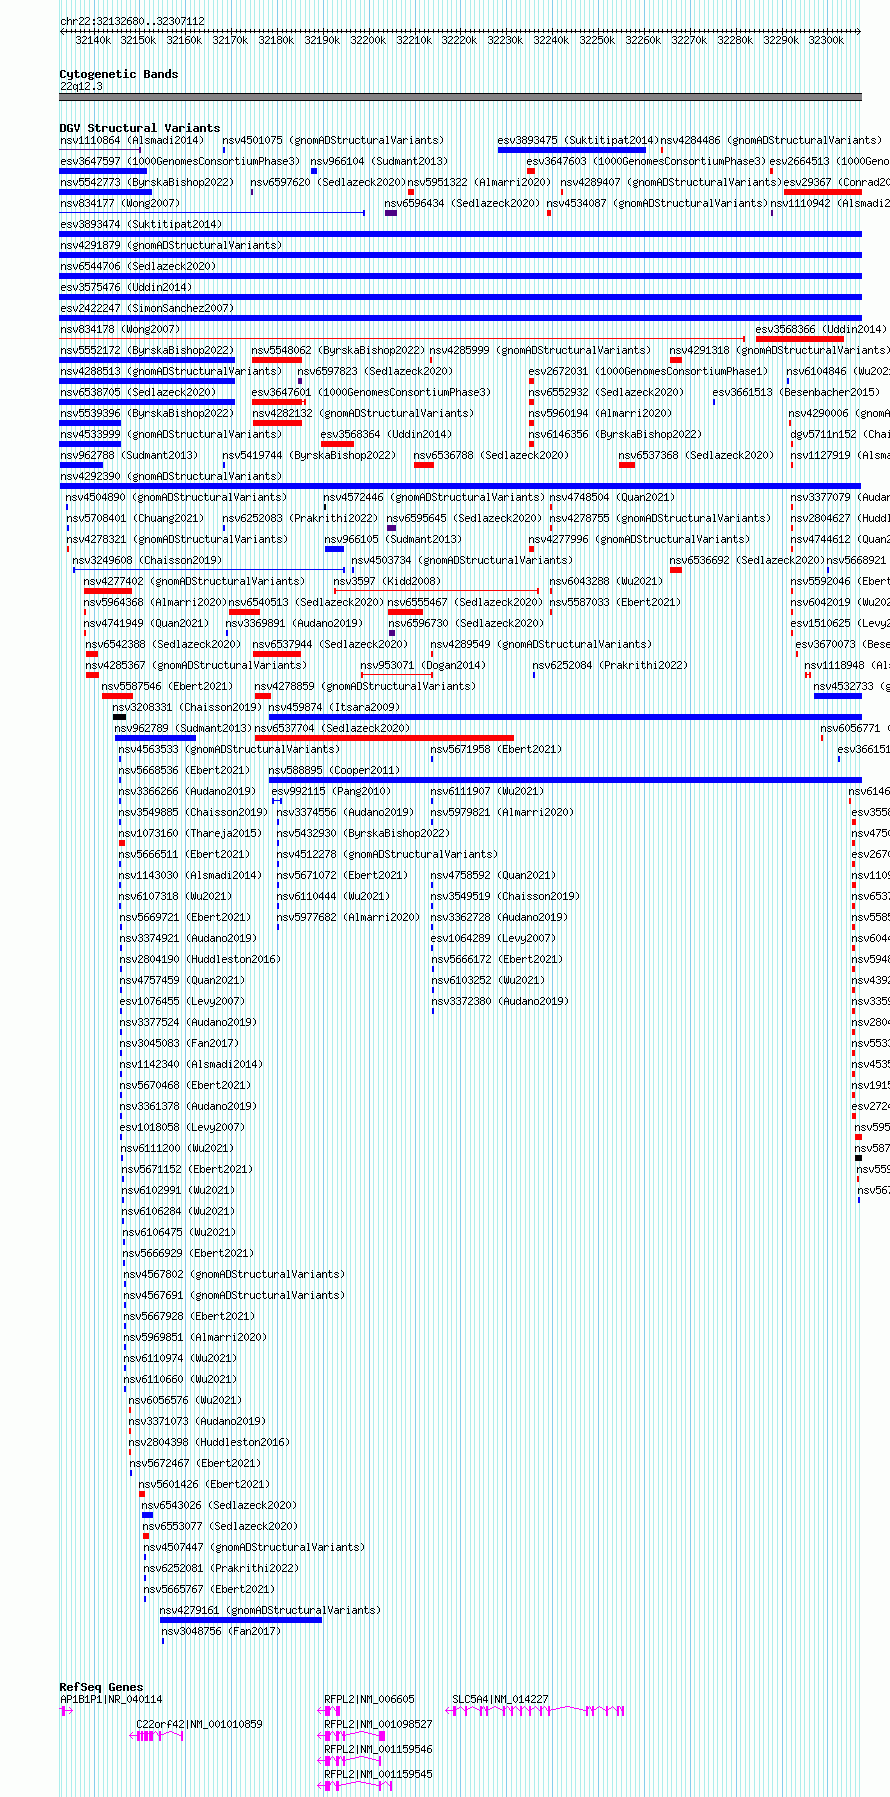
Task: Click the nsv5432930 (ByrskaBishop2022) label
Action: click(x=363, y=834)
